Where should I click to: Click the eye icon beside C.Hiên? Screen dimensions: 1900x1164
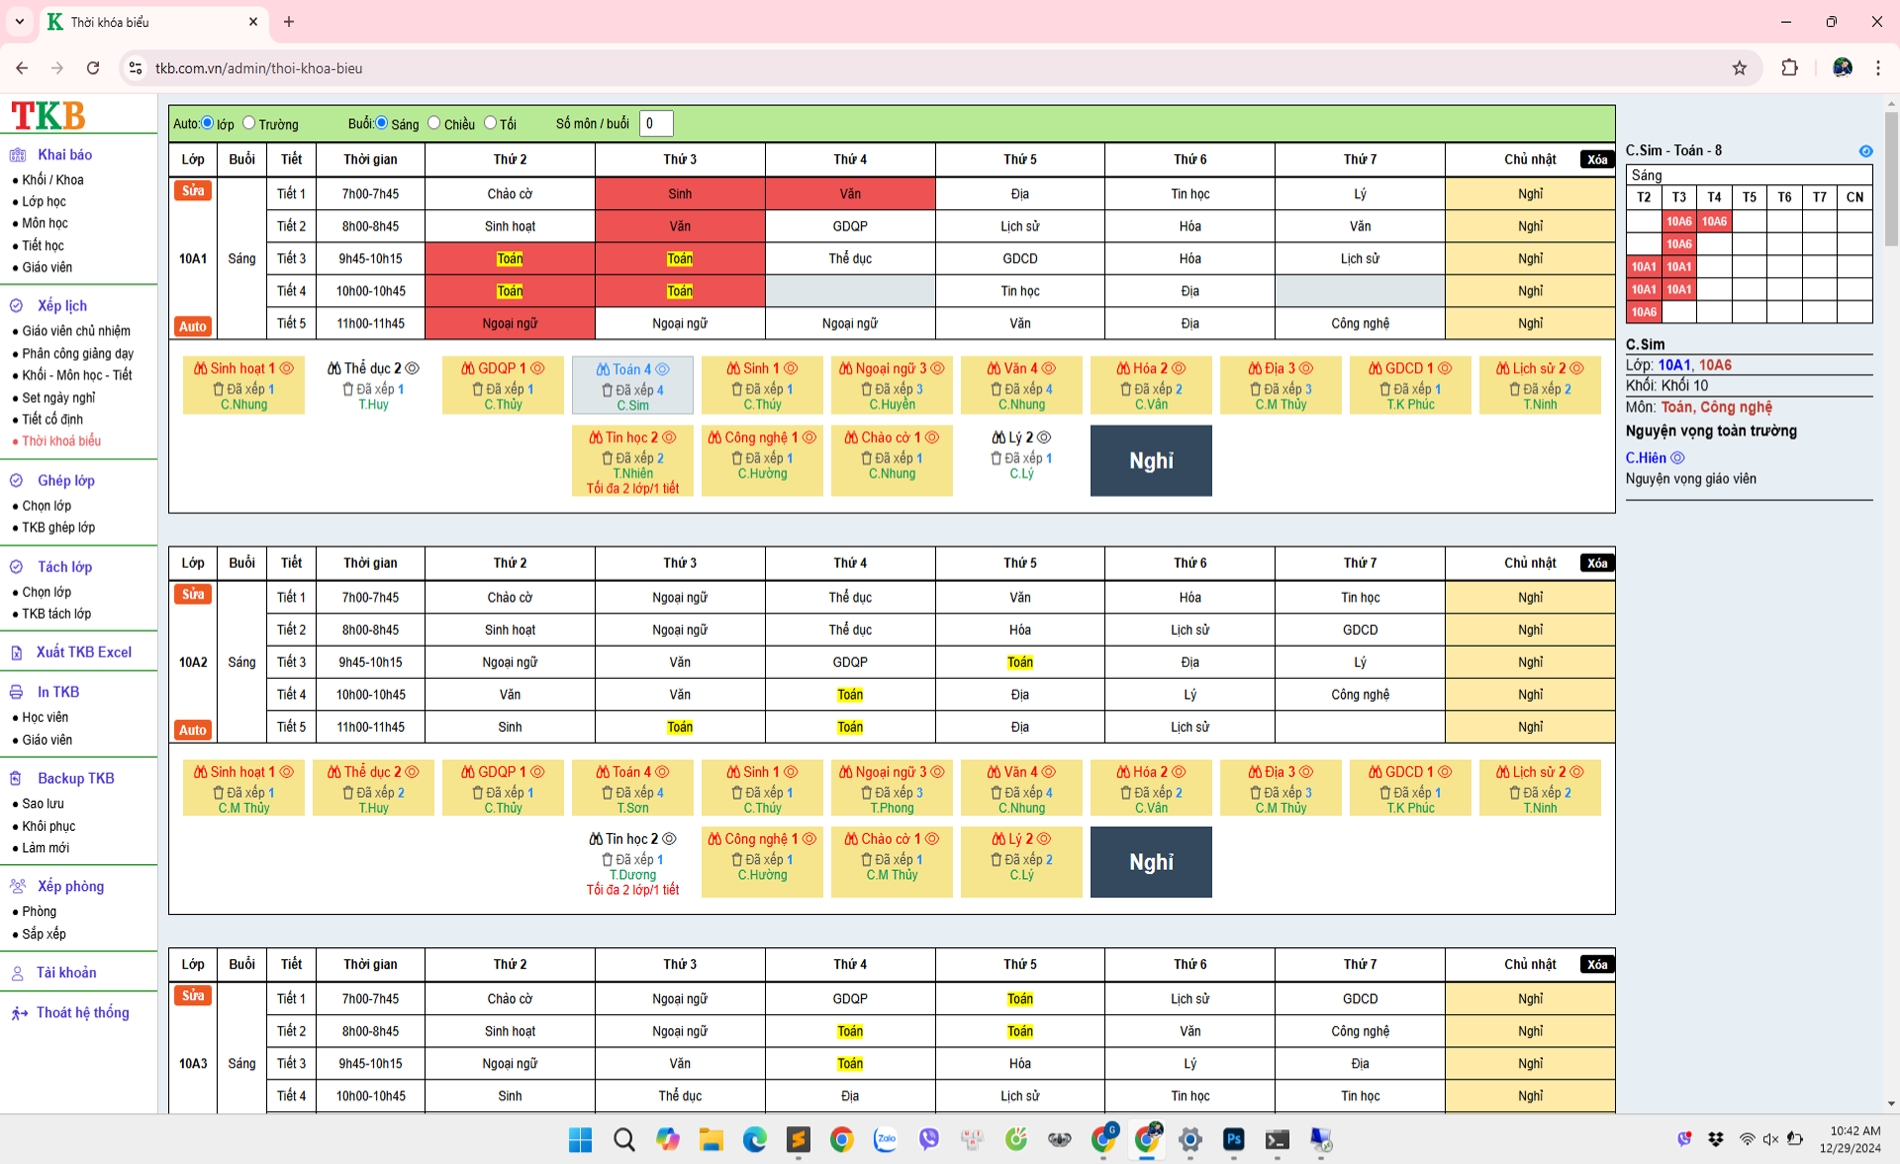tap(1677, 458)
